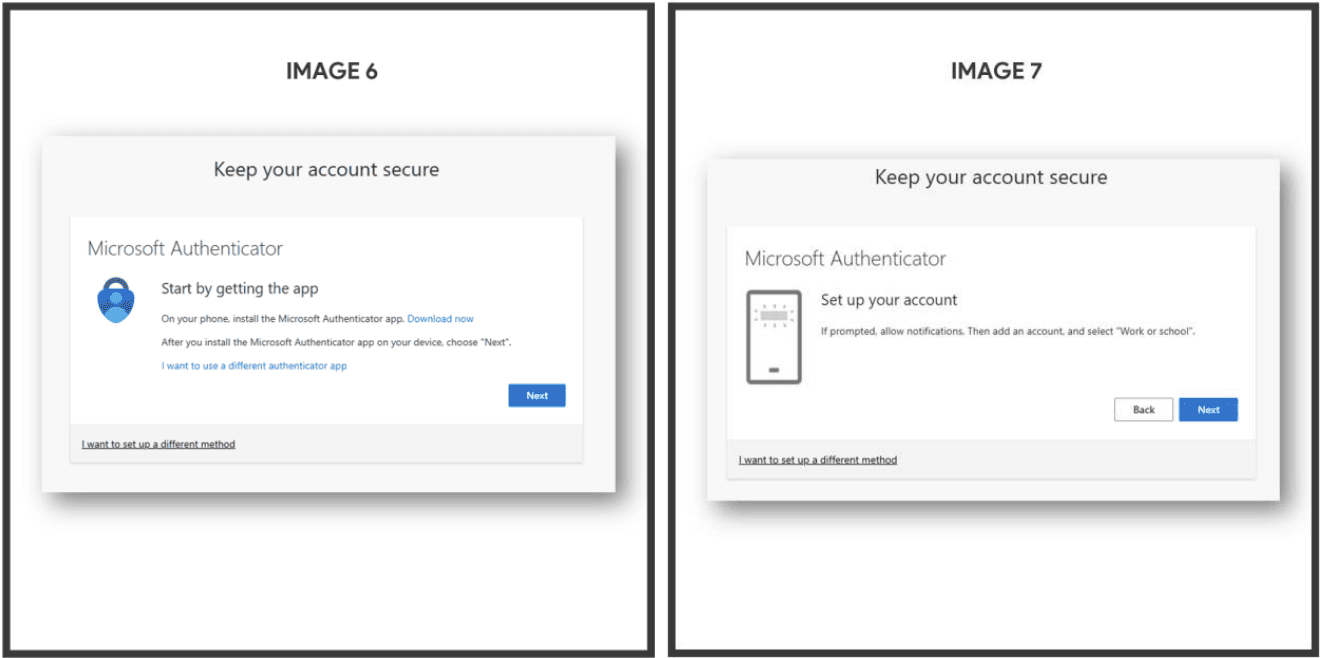Viewport: 1320px width, 658px height.
Task: Click Next in the Image 7 dialog
Action: 1208,410
